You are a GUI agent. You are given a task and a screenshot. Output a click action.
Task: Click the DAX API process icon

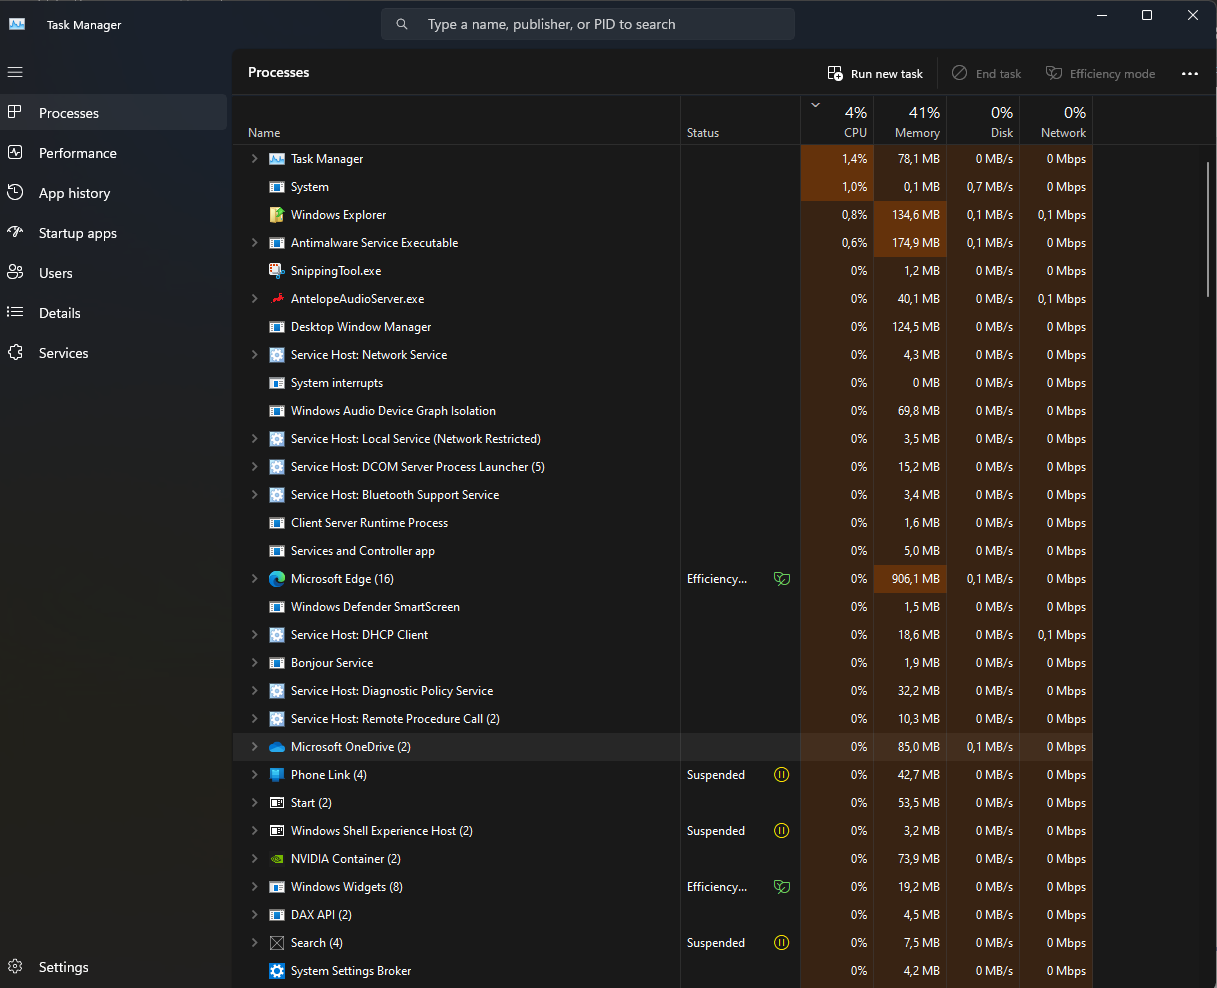277,915
